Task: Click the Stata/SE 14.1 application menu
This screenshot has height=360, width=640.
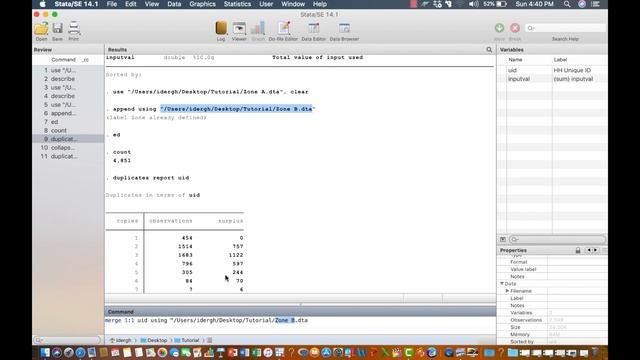Action: 76,4
